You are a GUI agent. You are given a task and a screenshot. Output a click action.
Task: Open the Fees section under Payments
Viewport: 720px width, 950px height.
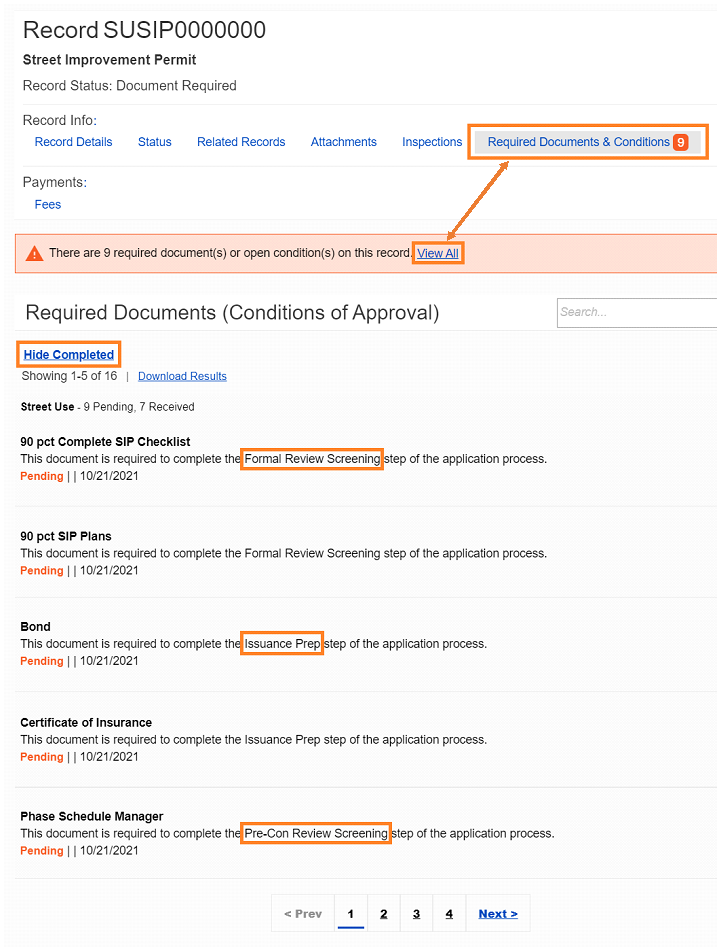pyautogui.click(x=47, y=204)
